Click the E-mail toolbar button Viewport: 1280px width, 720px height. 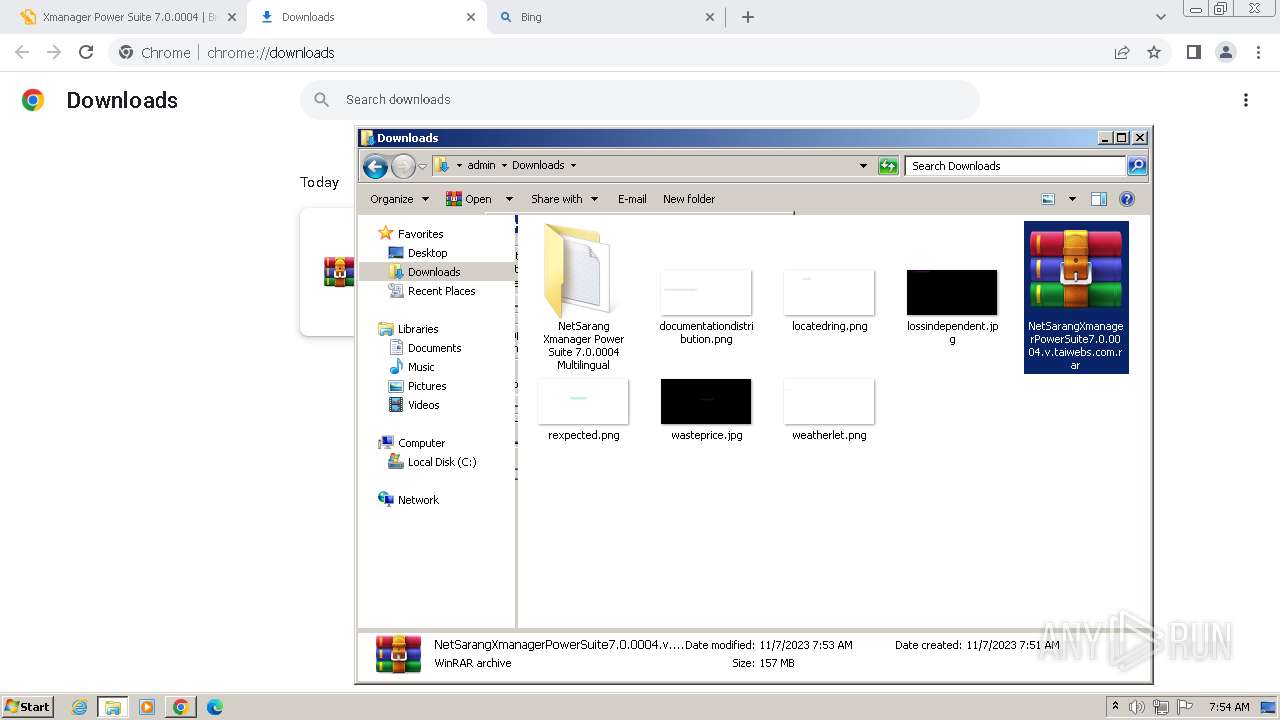pos(632,199)
